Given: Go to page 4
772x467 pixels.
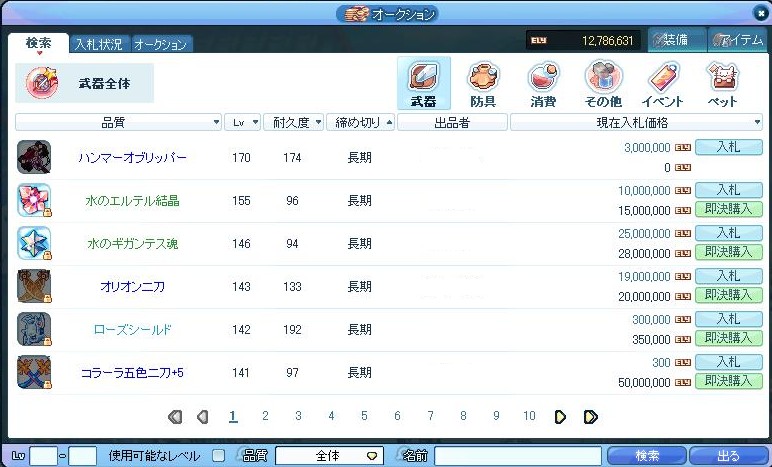Looking at the screenshot, I should point(331,416).
